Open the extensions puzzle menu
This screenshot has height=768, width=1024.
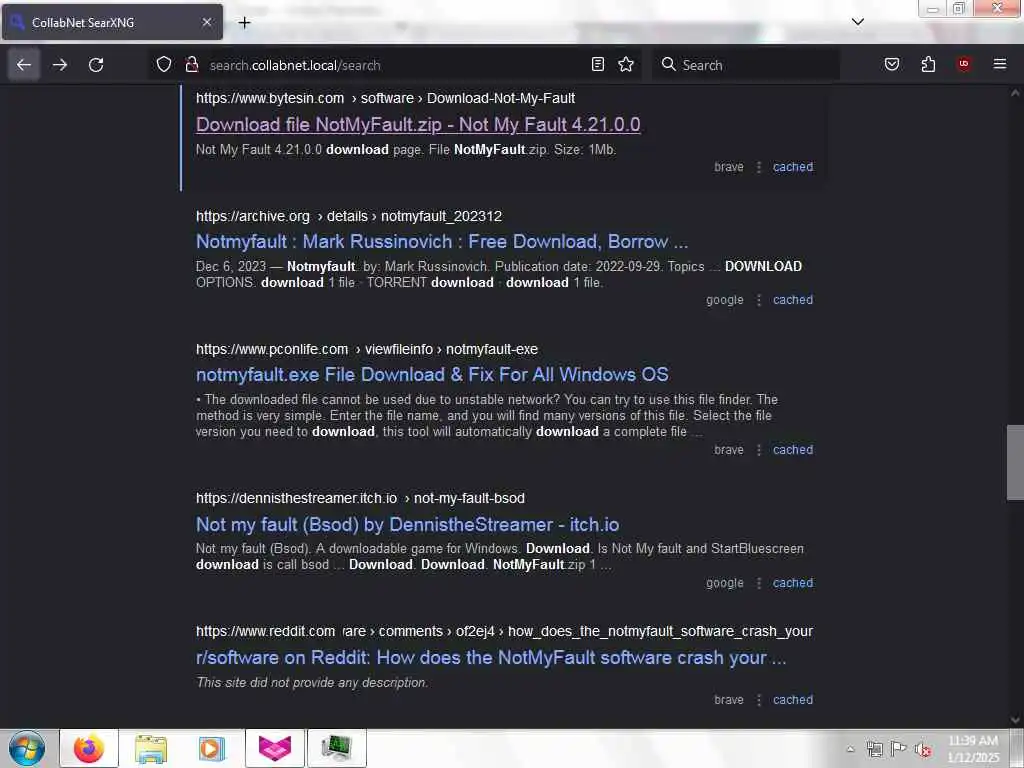pyautogui.click(x=928, y=64)
